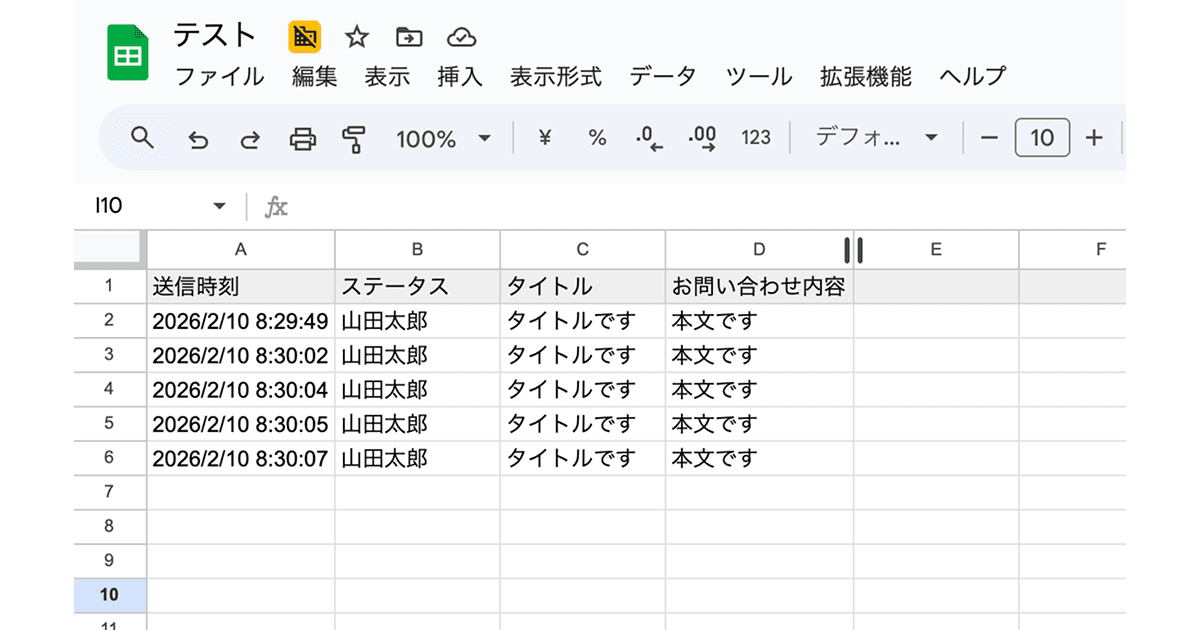Click the Redo icon
This screenshot has width=1200, height=630.
249,139
